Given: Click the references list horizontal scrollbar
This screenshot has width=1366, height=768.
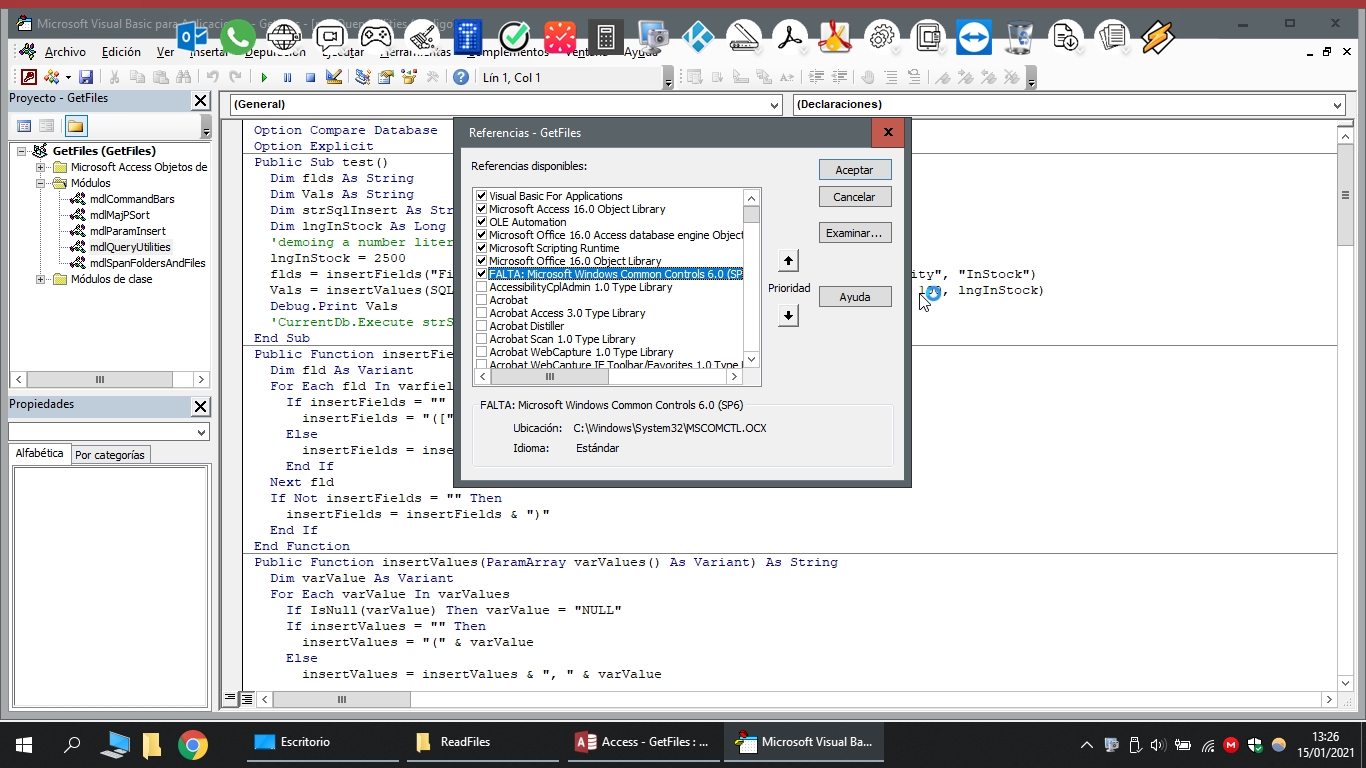Looking at the screenshot, I should click(x=608, y=377).
